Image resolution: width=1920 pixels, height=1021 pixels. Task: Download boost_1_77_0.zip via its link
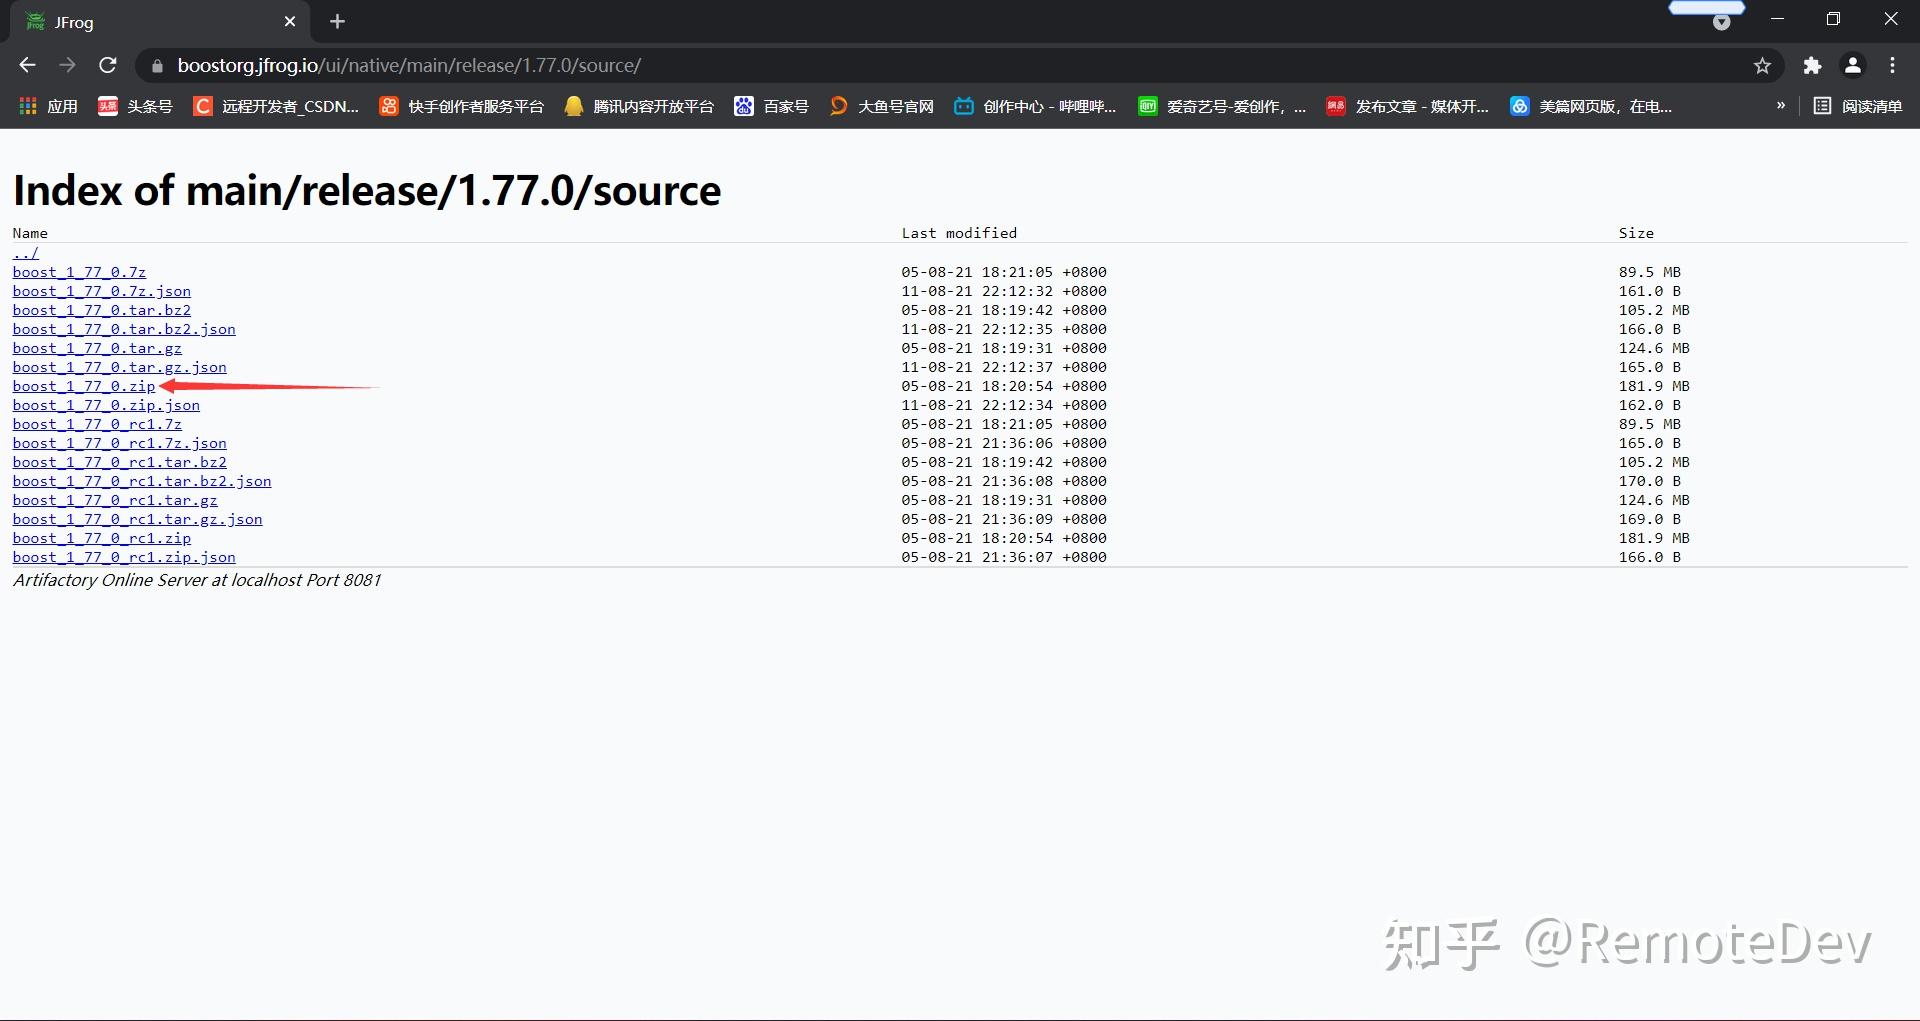tap(83, 386)
